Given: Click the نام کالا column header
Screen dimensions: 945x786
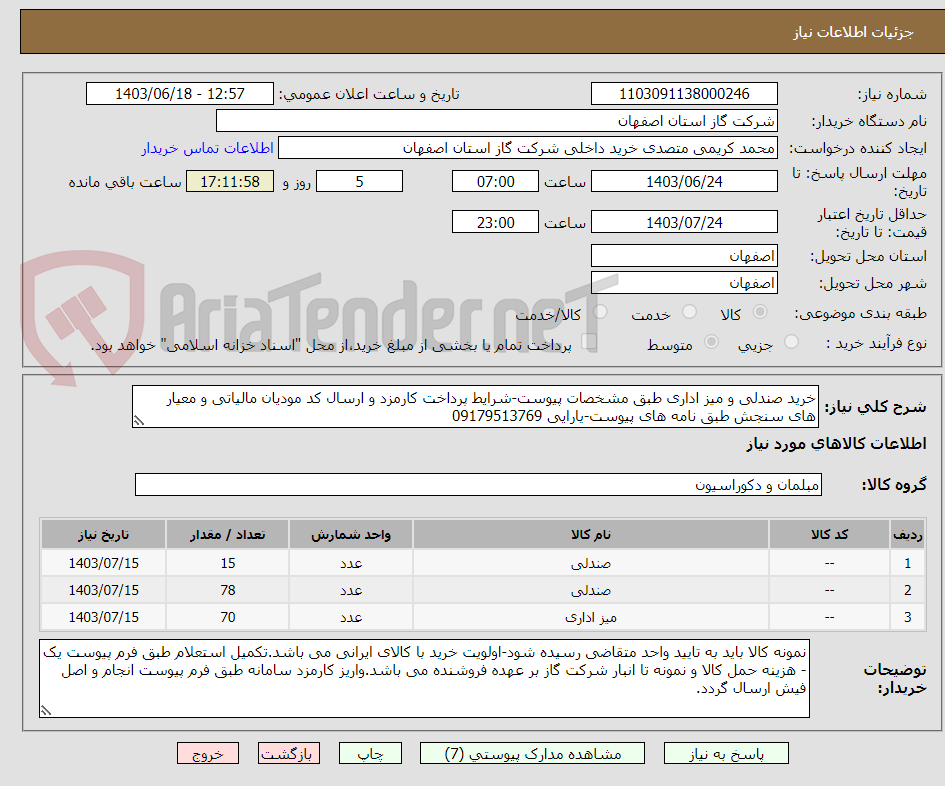Looking at the screenshot, I should pyautogui.click(x=591, y=535).
